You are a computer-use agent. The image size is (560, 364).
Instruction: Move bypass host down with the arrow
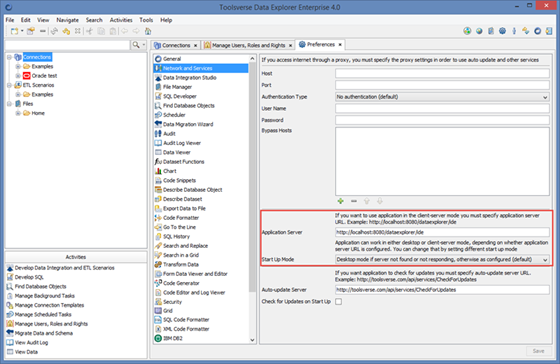tap(380, 201)
